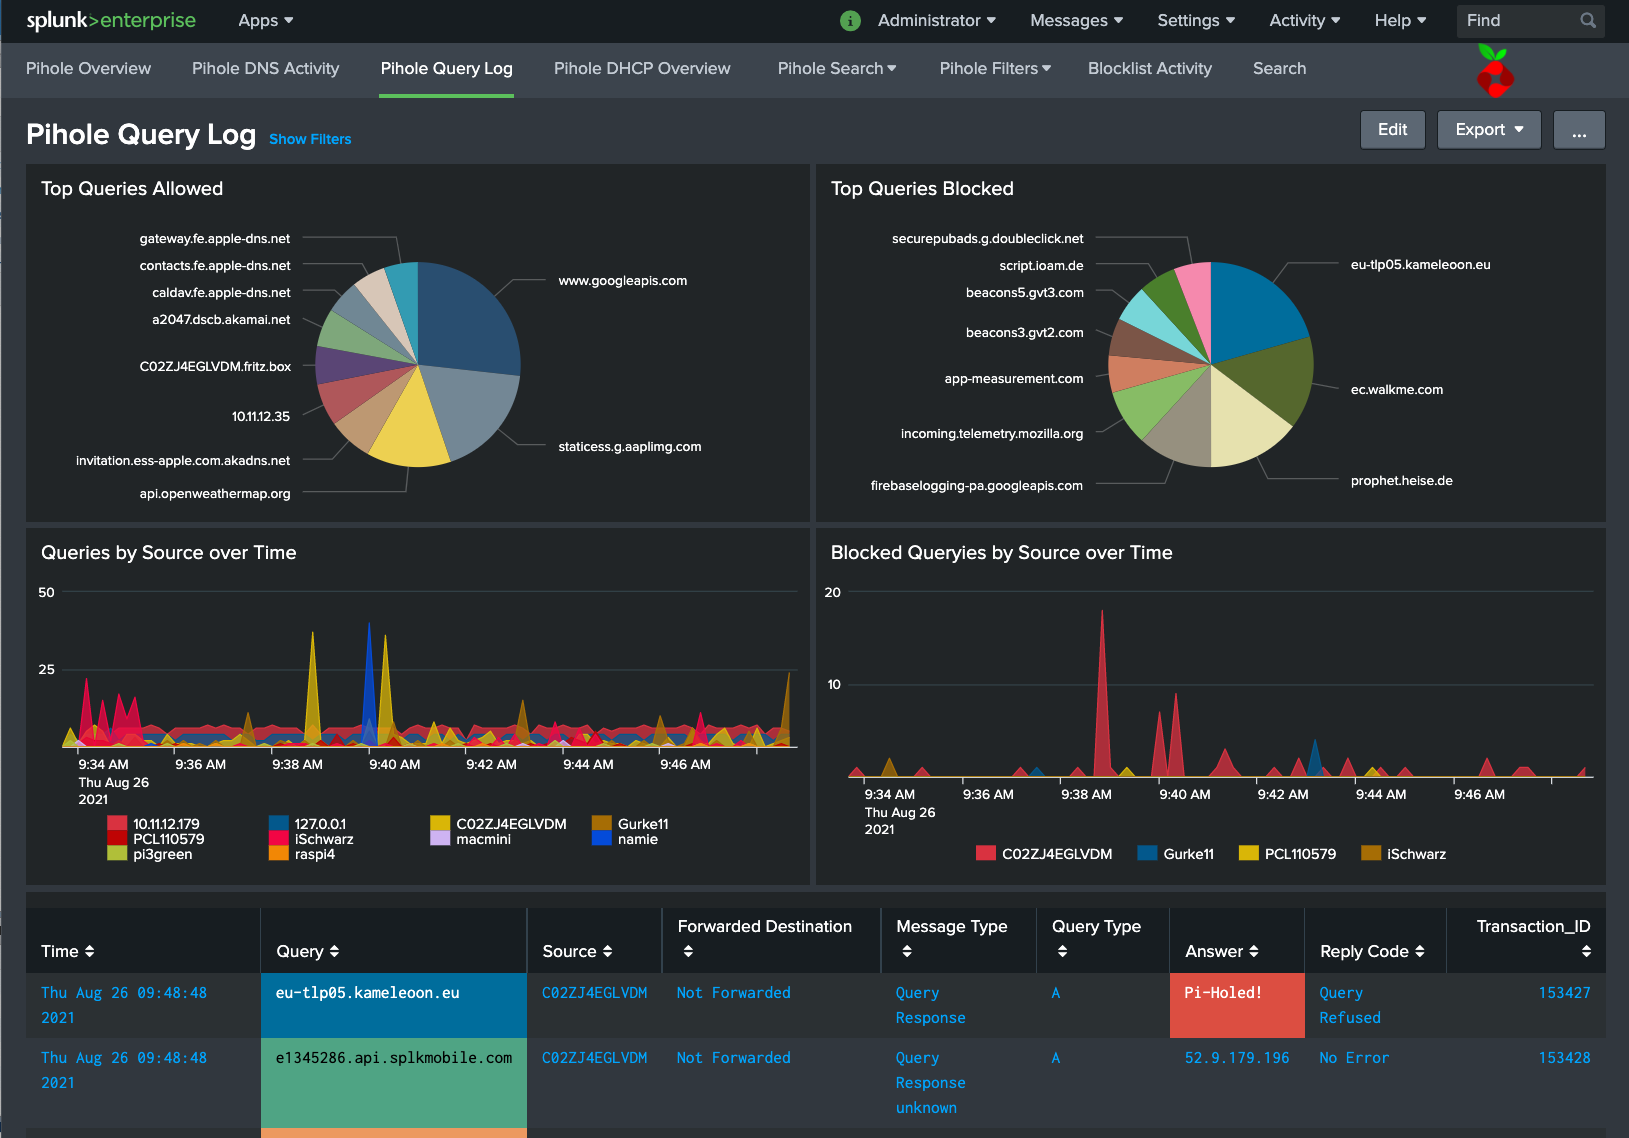Sort by Reply Code column arrows
The width and height of the screenshot is (1629, 1138).
click(x=1420, y=951)
